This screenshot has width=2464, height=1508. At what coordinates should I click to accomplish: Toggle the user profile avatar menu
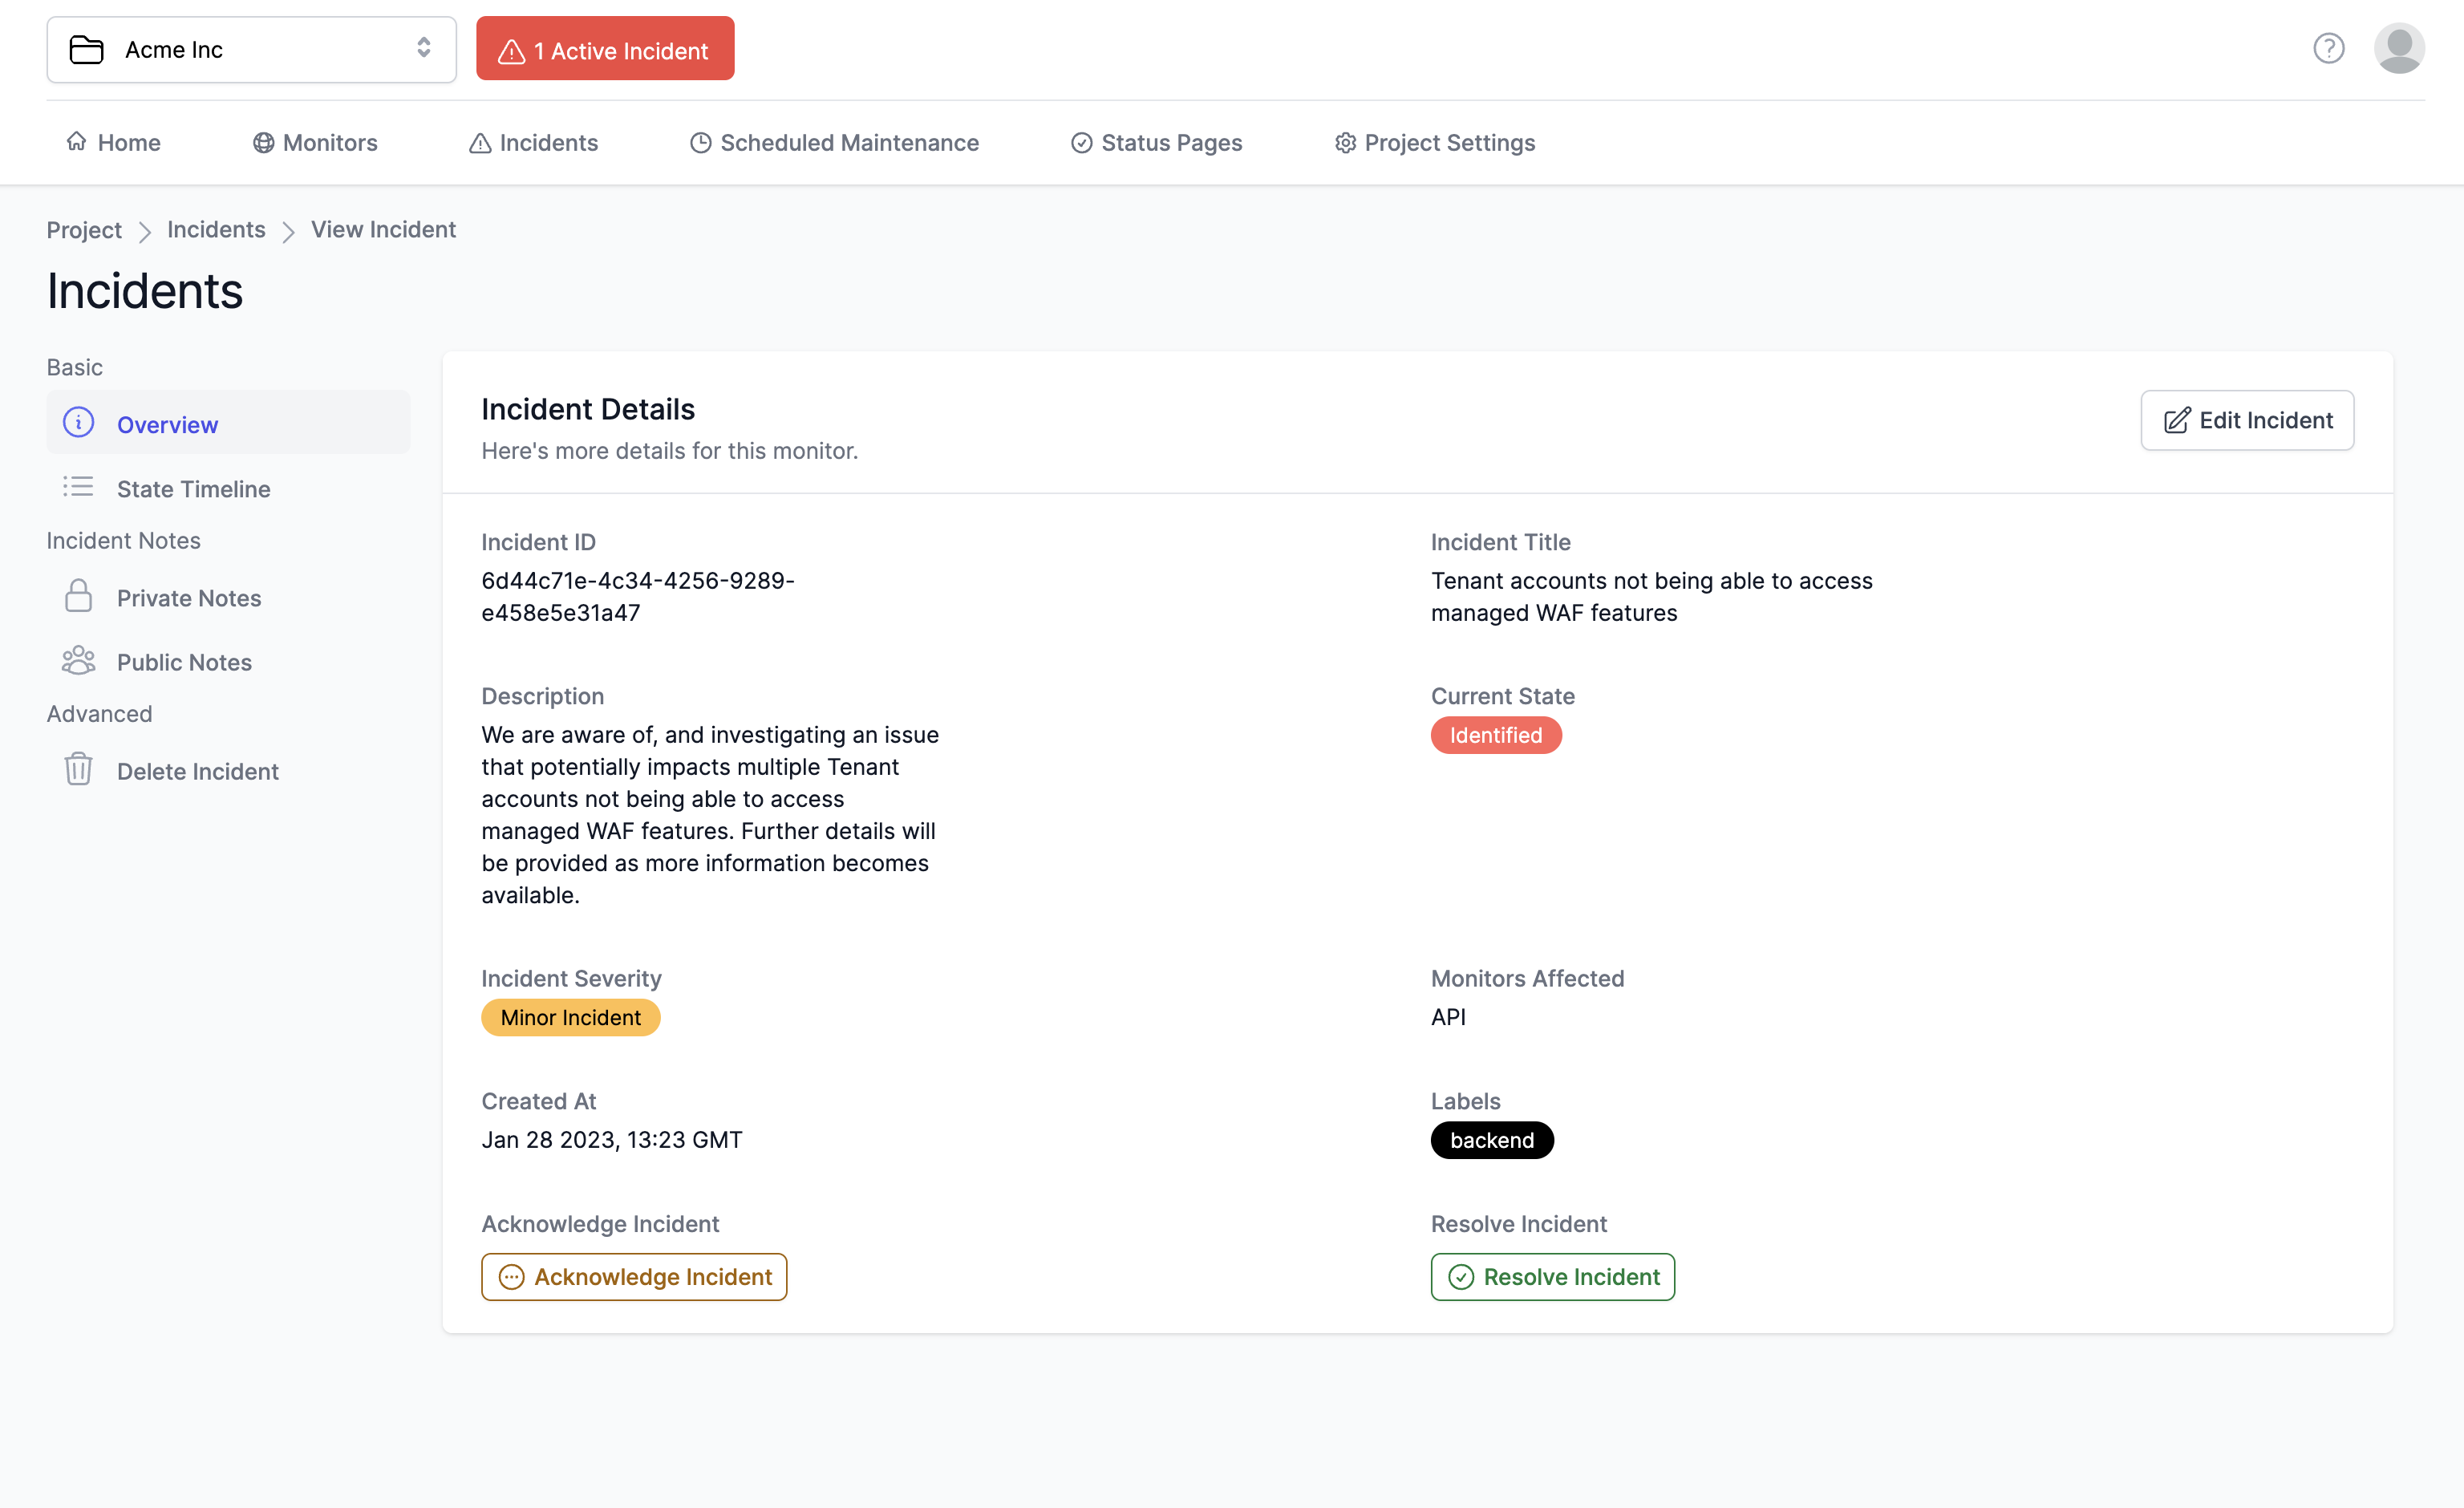2397,47
